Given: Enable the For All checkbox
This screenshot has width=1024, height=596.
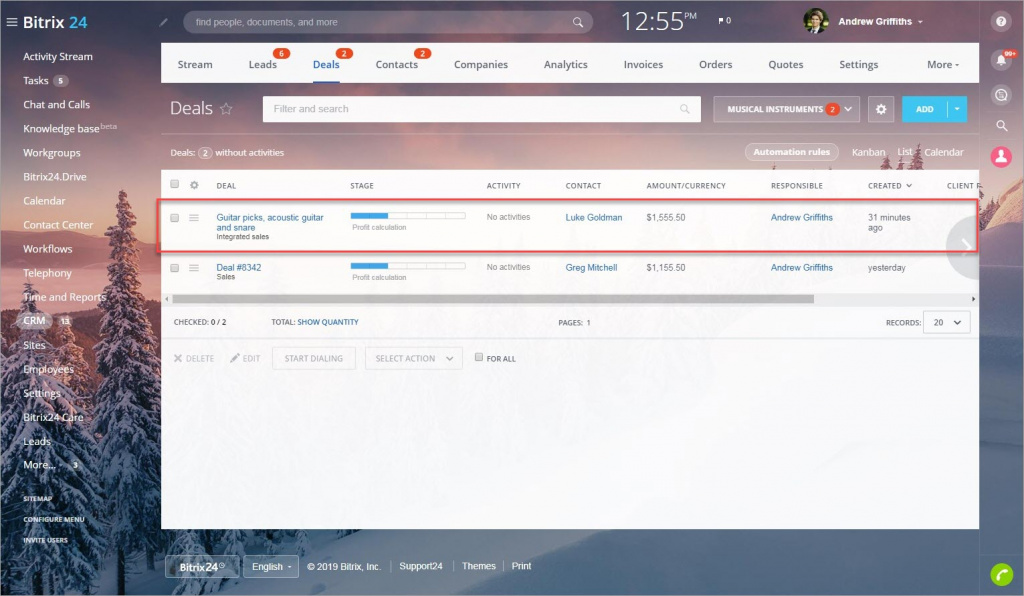Looking at the screenshot, I should click(479, 357).
